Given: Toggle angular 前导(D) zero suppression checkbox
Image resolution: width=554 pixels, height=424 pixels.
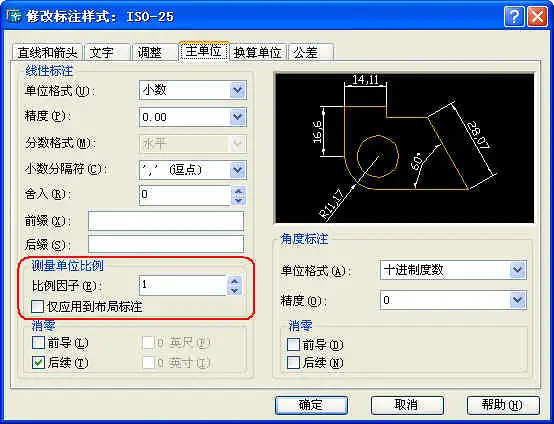Looking at the screenshot, I should [293, 344].
